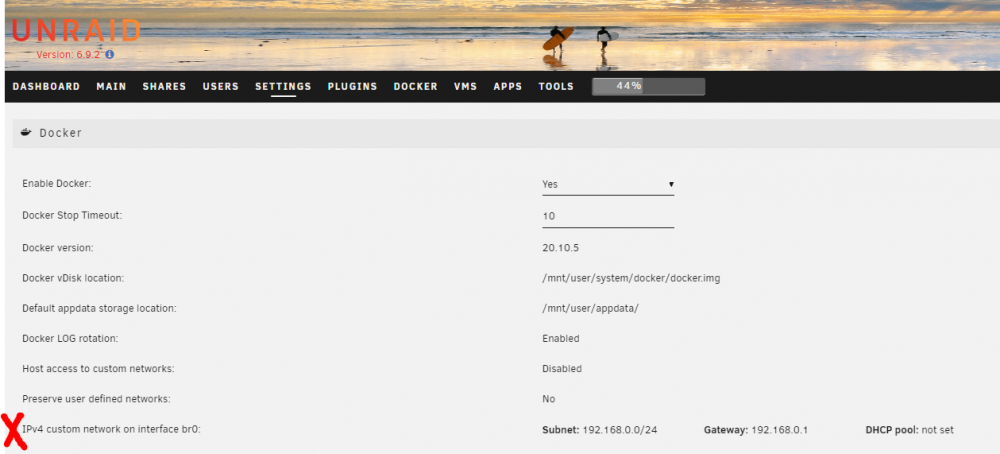Click Default appdata storage location label

point(99,309)
